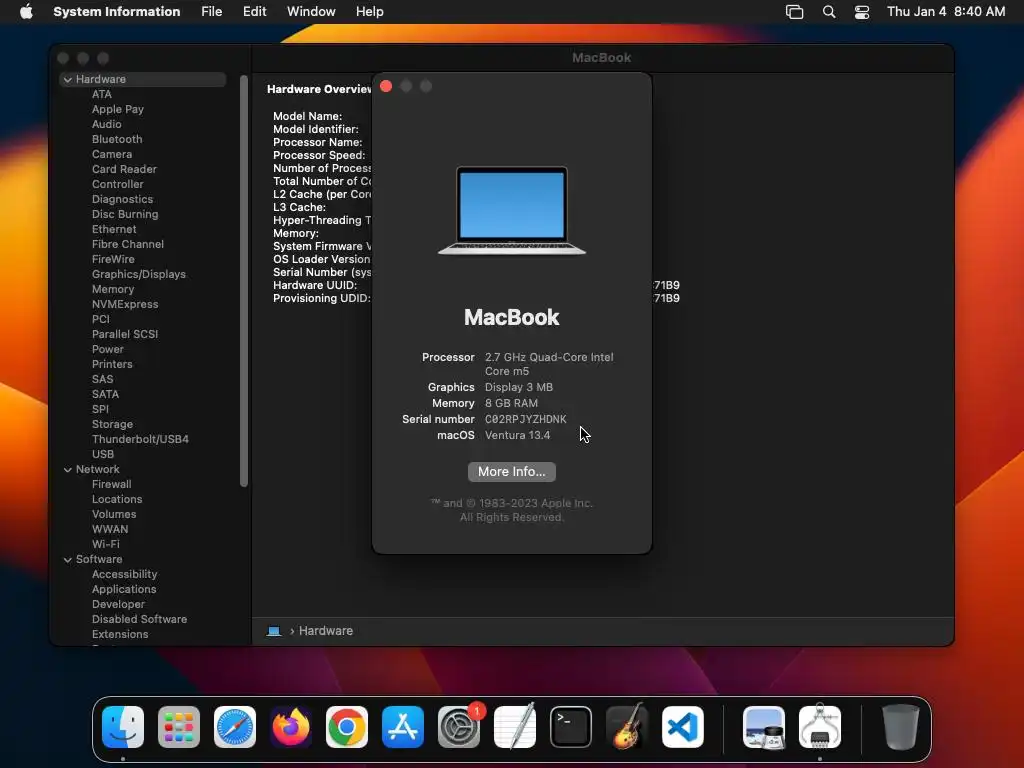Image resolution: width=1024 pixels, height=768 pixels.
Task: Open the System Information app menu
Action: click(117, 11)
